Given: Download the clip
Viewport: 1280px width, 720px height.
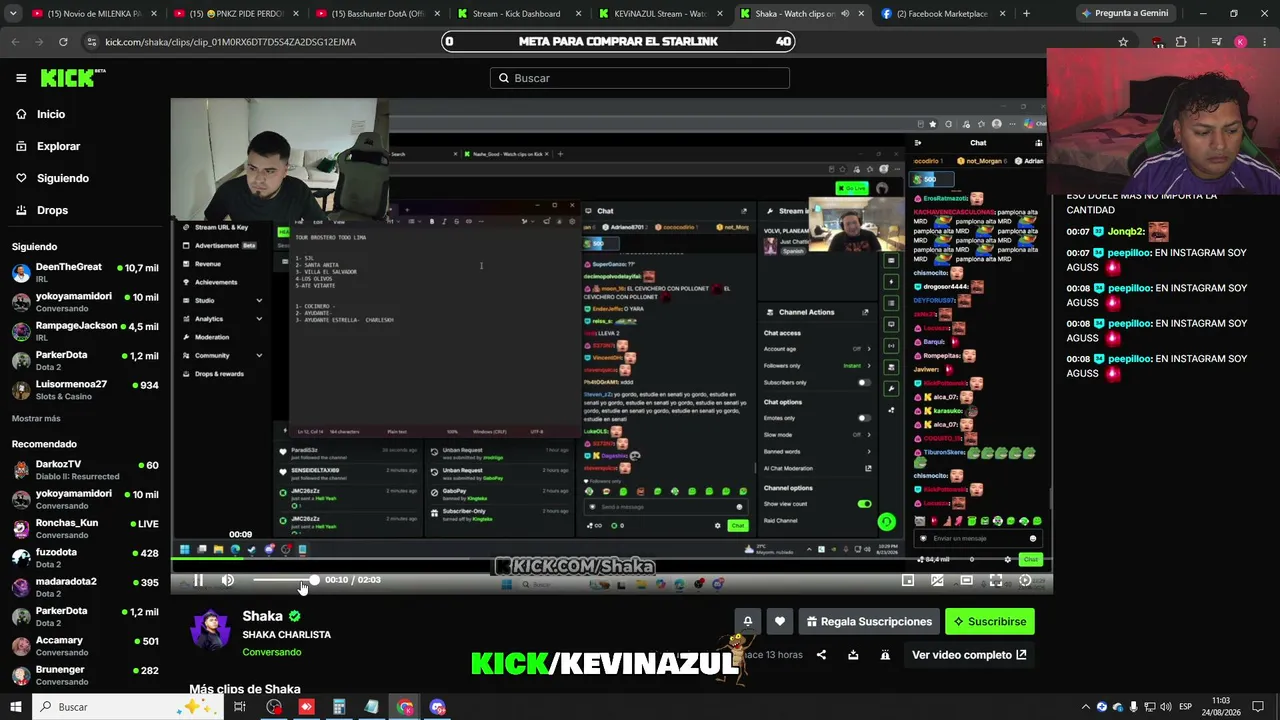Looking at the screenshot, I should (853, 655).
